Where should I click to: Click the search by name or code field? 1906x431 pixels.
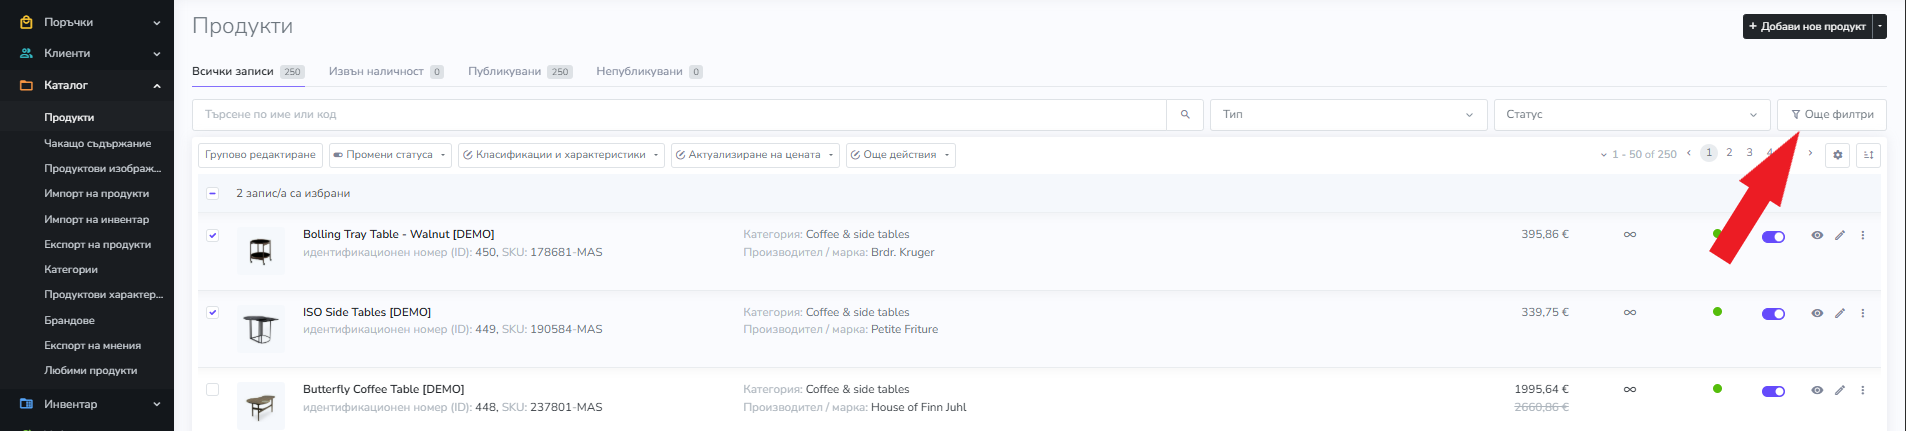pyautogui.click(x=679, y=115)
